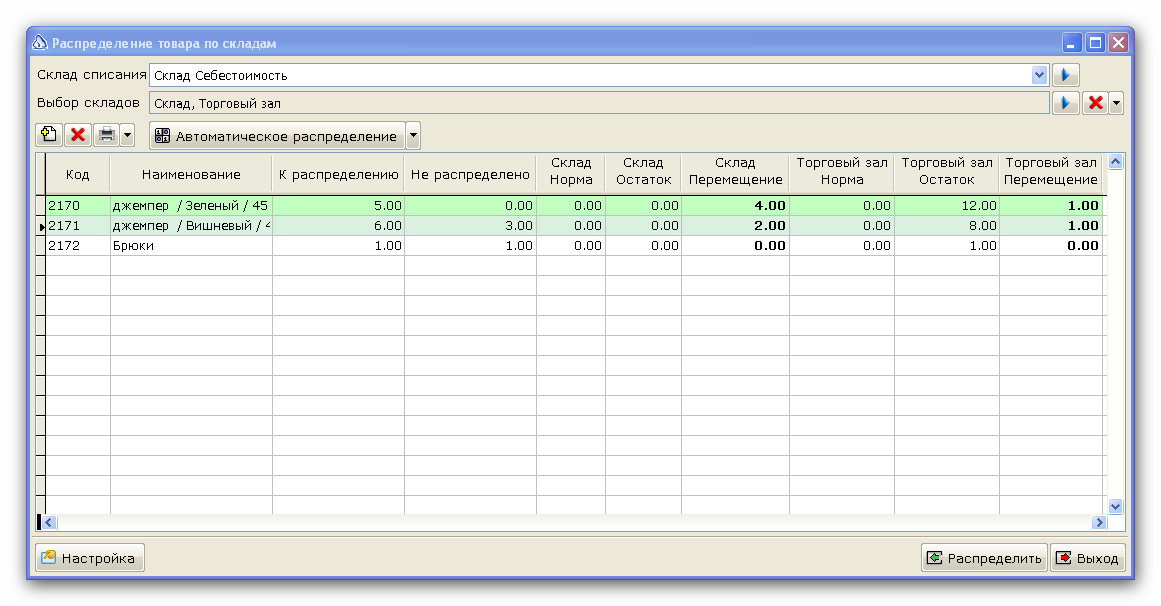This screenshot has width=1161, height=606.
Task: Open Настройка settings button
Action: [90, 558]
